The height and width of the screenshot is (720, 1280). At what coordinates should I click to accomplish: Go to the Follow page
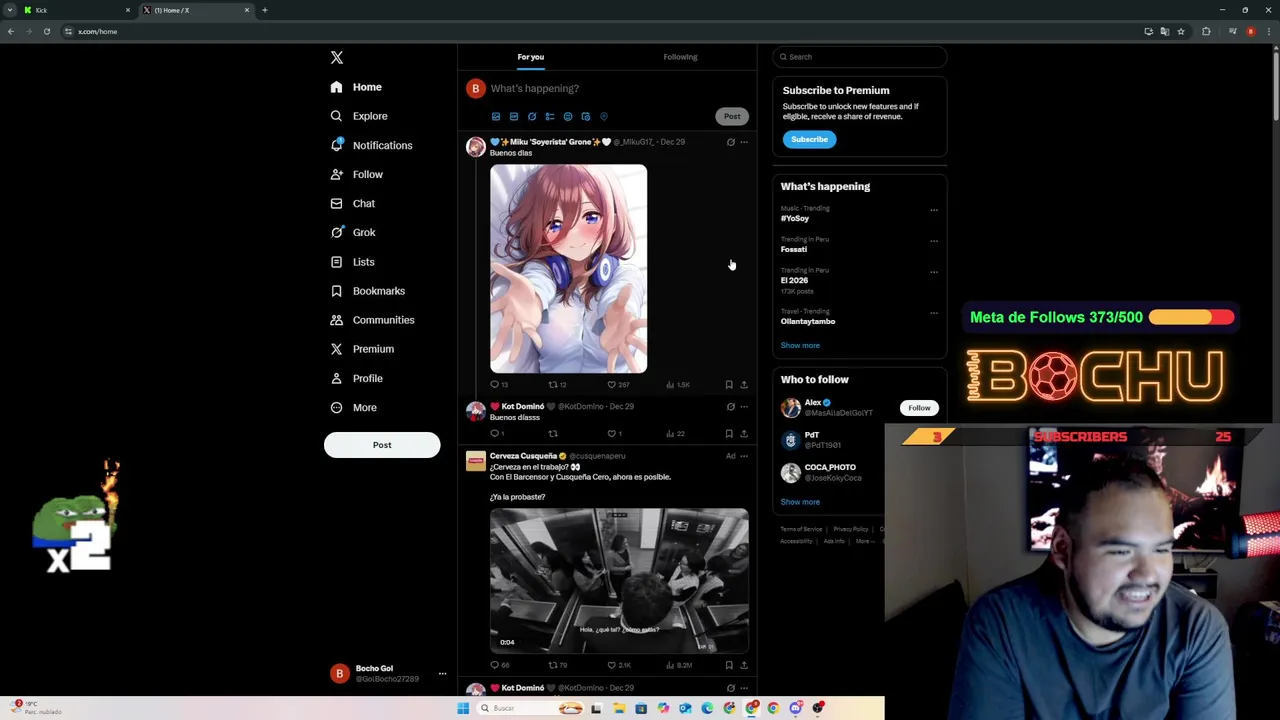click(357, 174)
